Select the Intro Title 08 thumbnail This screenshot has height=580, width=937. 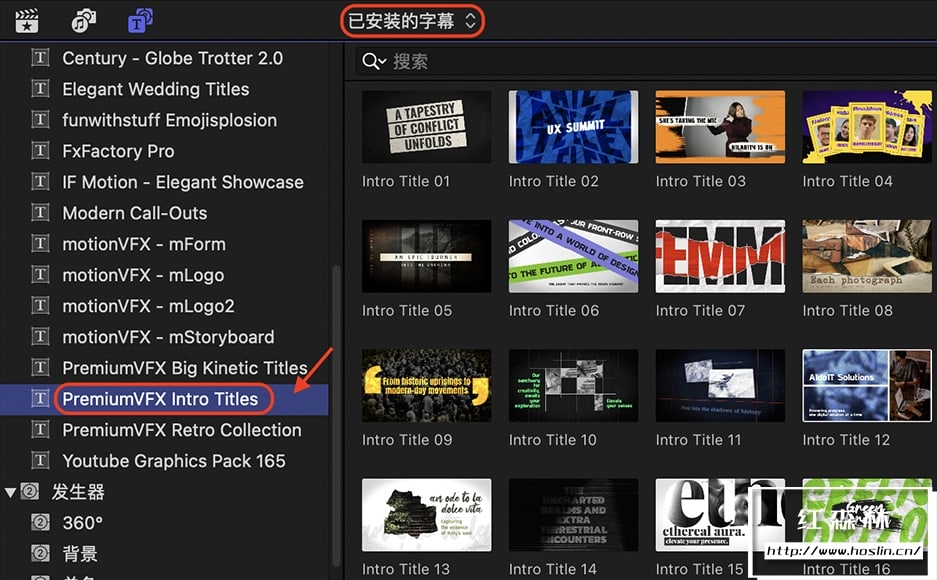tap(866, 256)
